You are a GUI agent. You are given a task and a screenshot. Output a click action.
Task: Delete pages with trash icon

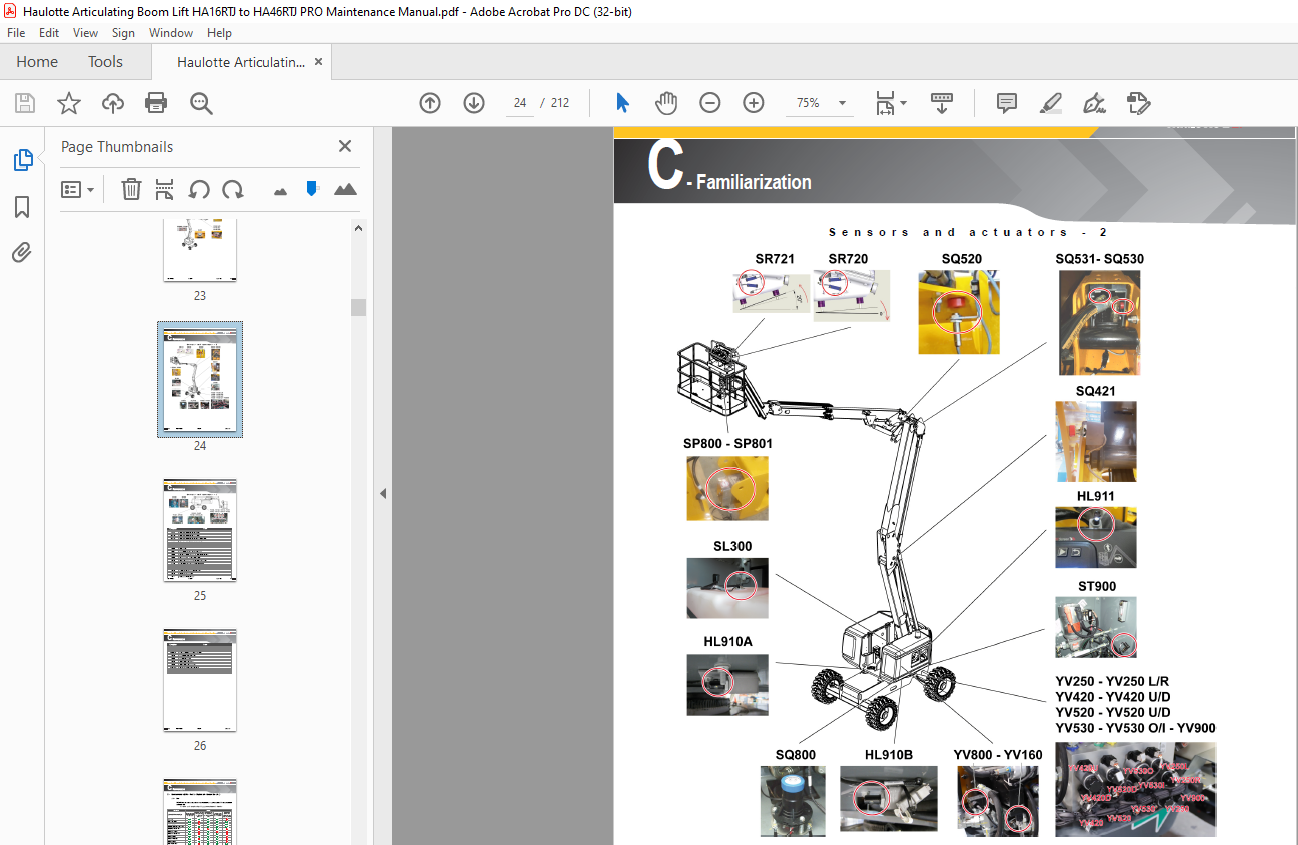coord(131,189)
